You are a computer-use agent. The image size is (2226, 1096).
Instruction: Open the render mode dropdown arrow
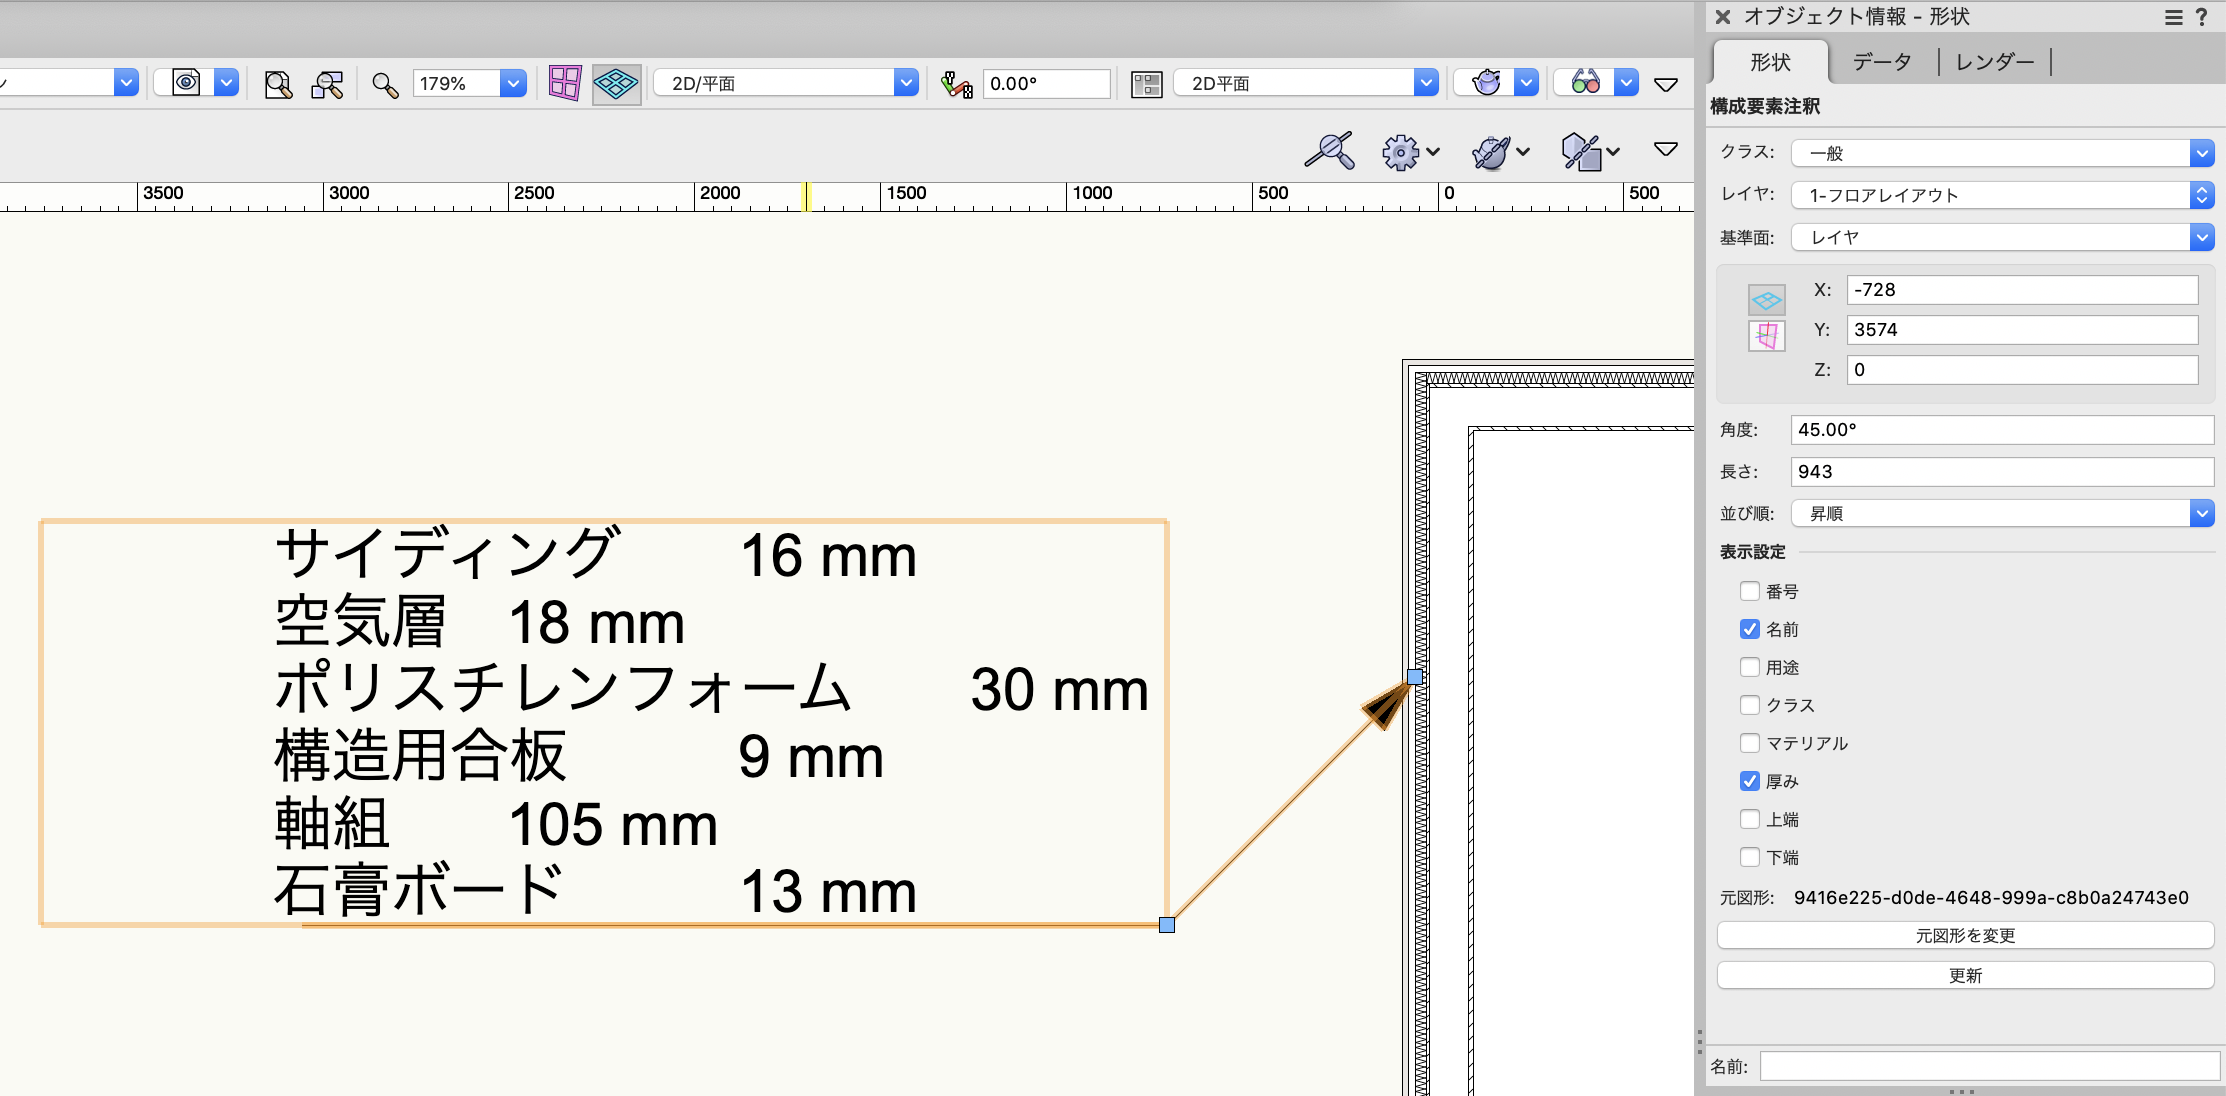(x=1526, y=83)
